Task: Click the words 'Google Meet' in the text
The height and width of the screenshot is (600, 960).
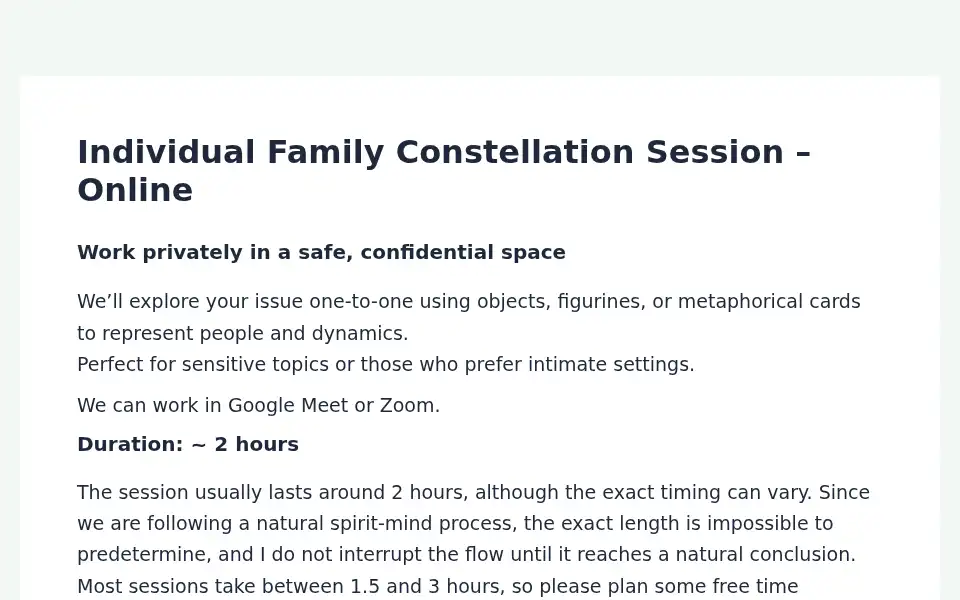Action: 288,406
